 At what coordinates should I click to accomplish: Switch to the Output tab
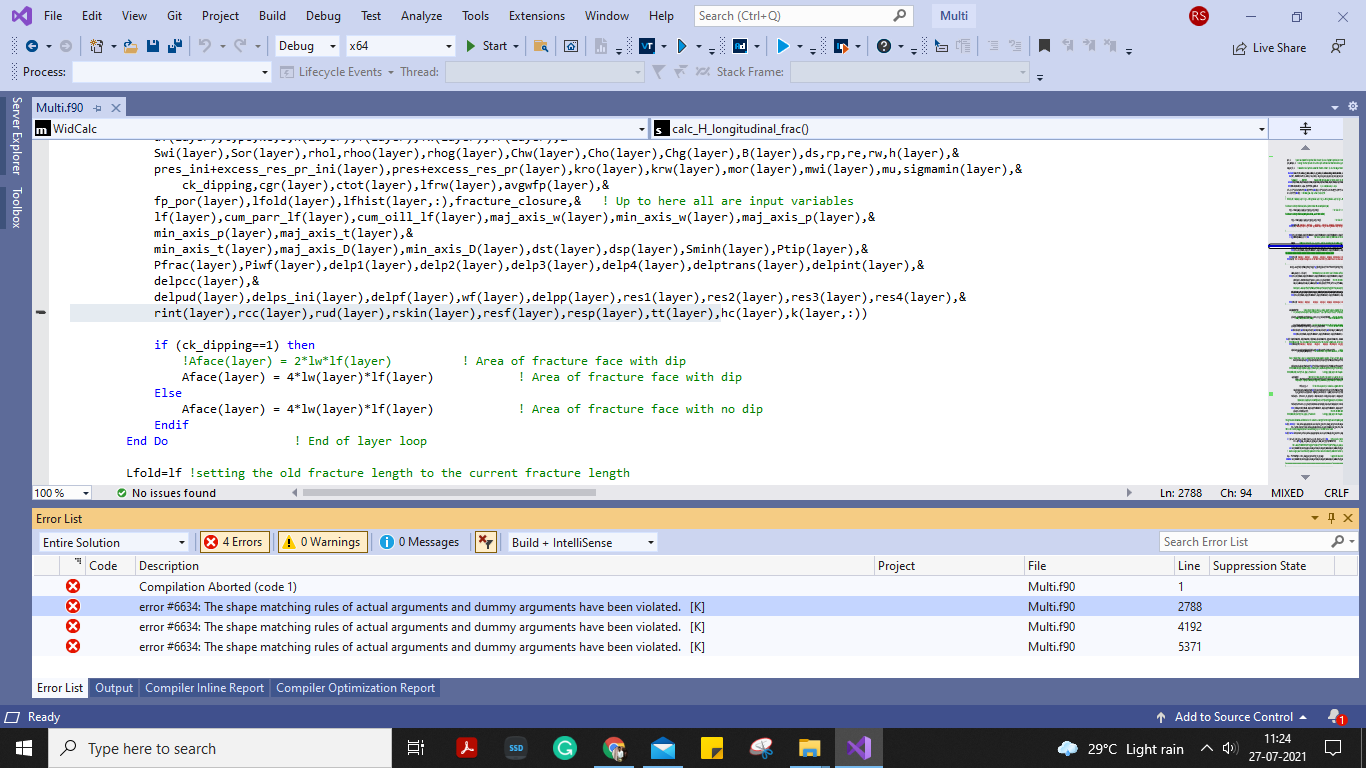114,688
